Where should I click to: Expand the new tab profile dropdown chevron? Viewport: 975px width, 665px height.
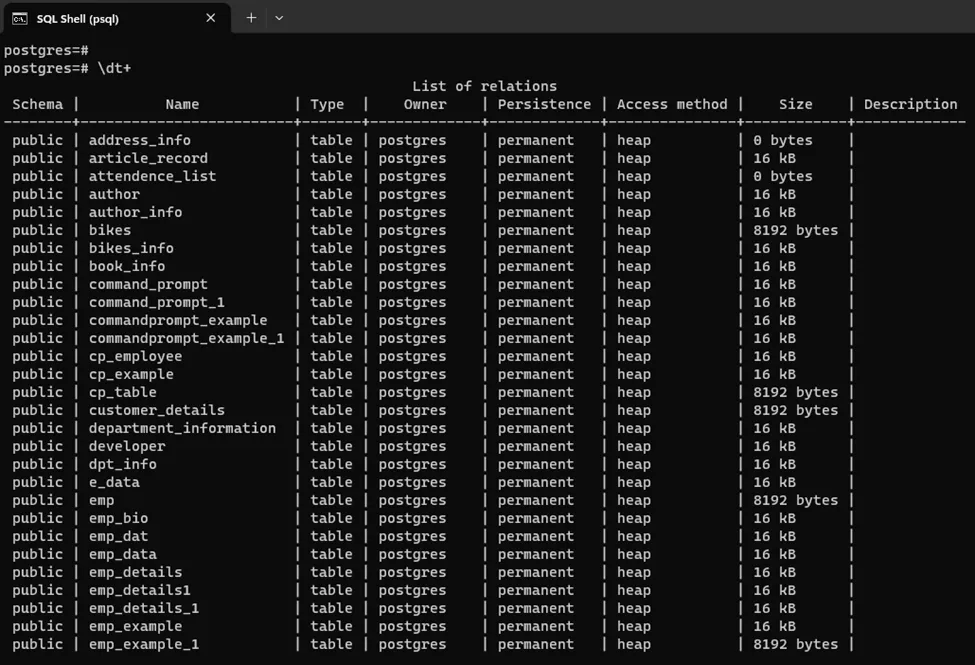point(279,18)
